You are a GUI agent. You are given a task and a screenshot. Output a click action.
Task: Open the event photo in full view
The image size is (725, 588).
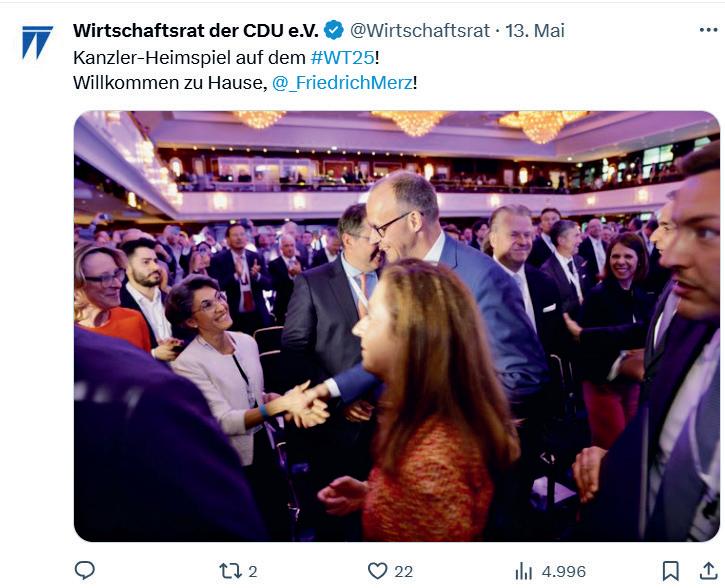(397, 326)
